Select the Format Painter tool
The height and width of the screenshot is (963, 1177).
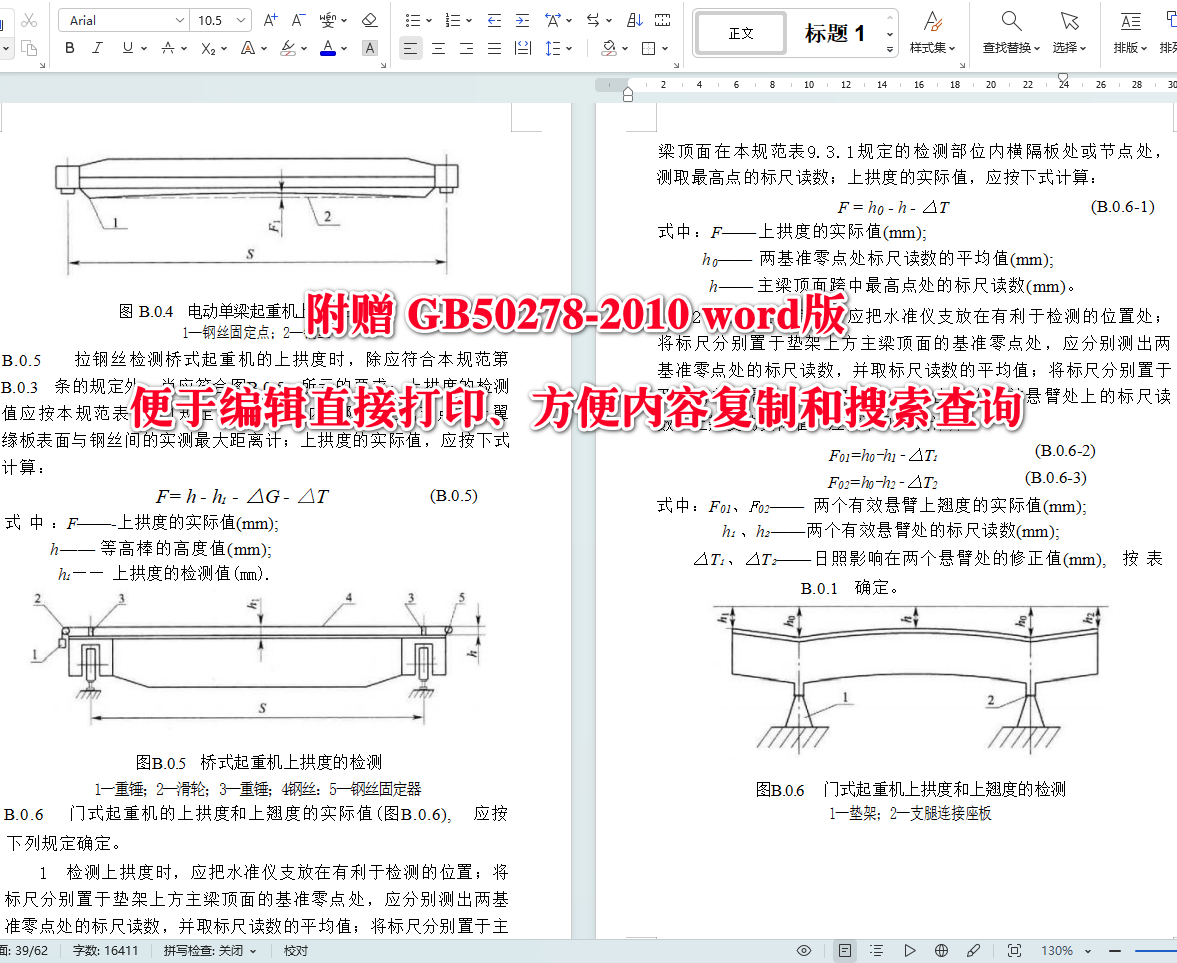click(8, 47)
